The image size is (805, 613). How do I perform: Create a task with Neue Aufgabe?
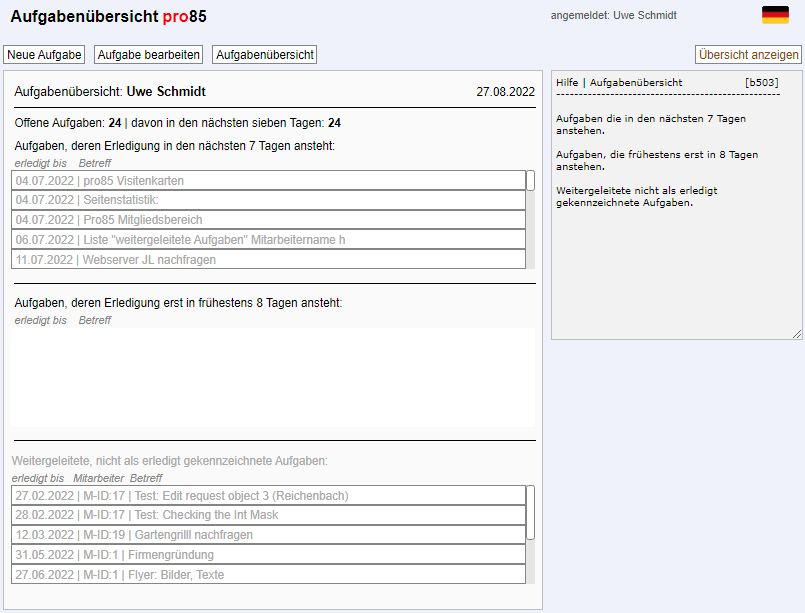[44, 55]
